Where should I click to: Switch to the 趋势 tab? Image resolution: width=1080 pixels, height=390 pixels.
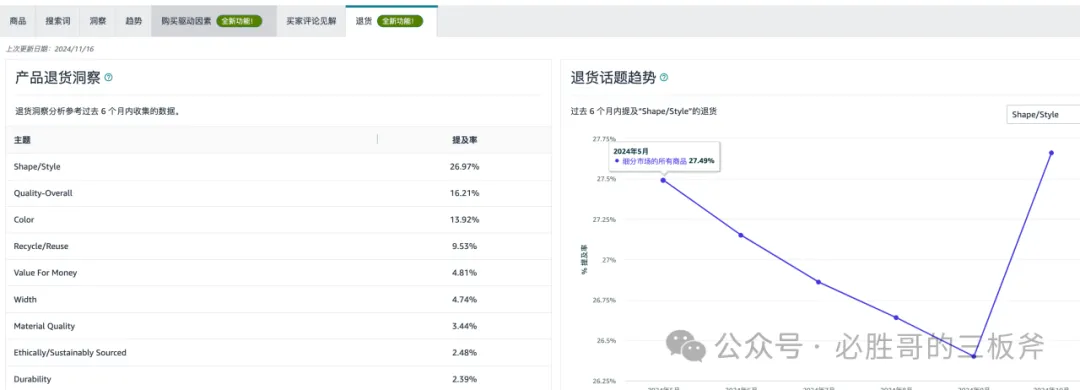click(134, 21)
